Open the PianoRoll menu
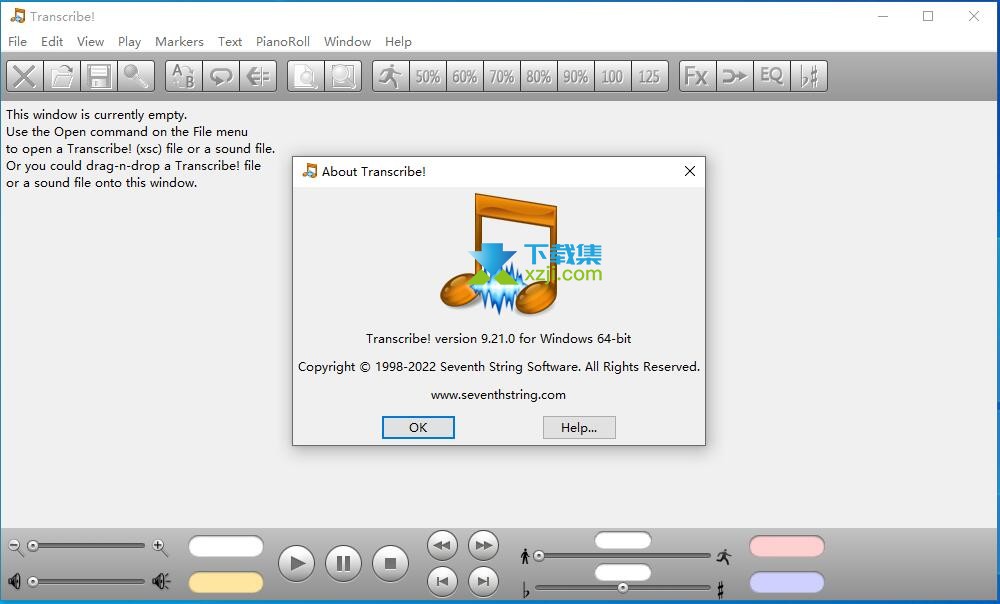The height and width of the screenshot is (604, 1000). click(283, 41)
